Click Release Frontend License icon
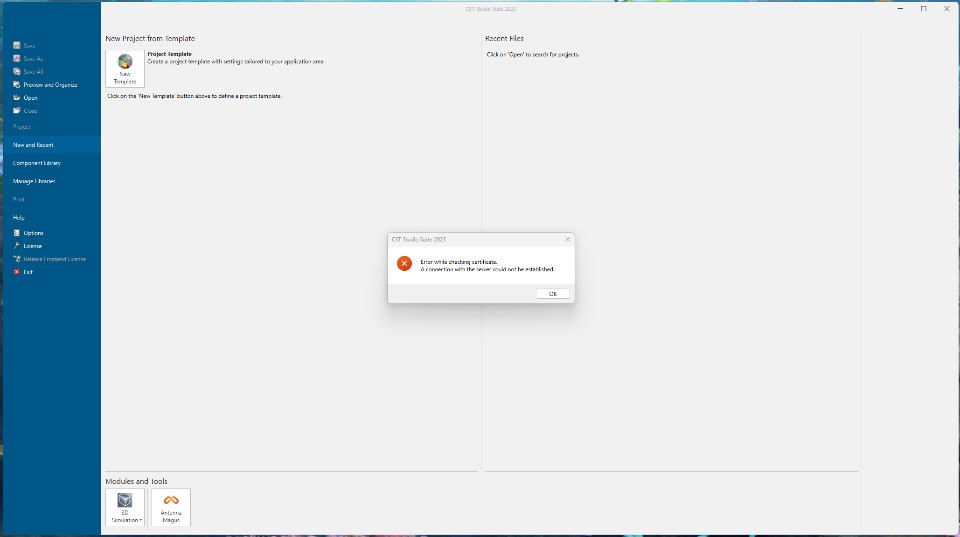The height and width of the screenshot is (537, 960). [x=17, y=259]
